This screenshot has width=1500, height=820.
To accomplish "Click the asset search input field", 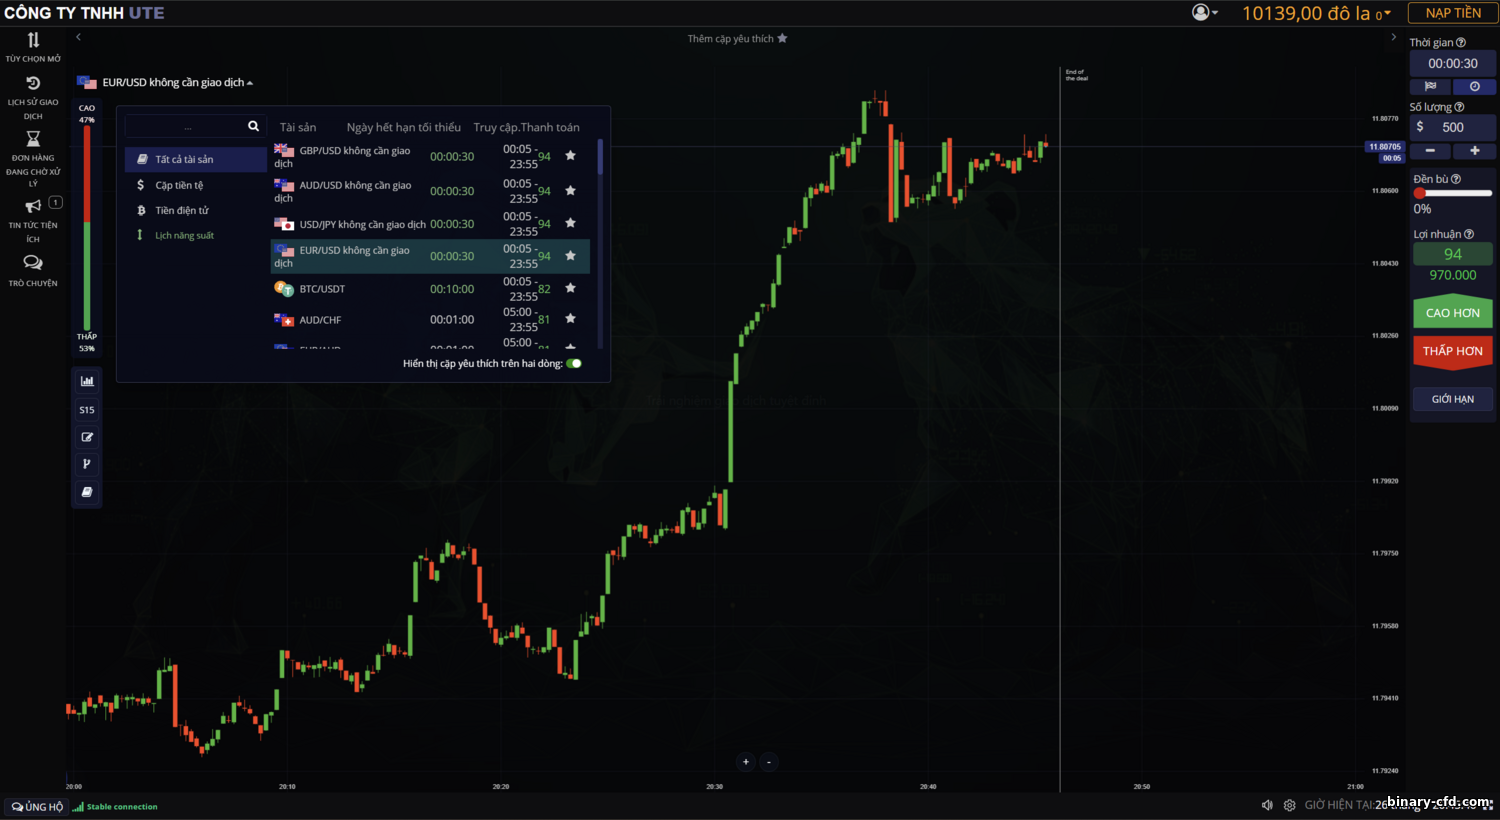I will click(x=186, y=127).
